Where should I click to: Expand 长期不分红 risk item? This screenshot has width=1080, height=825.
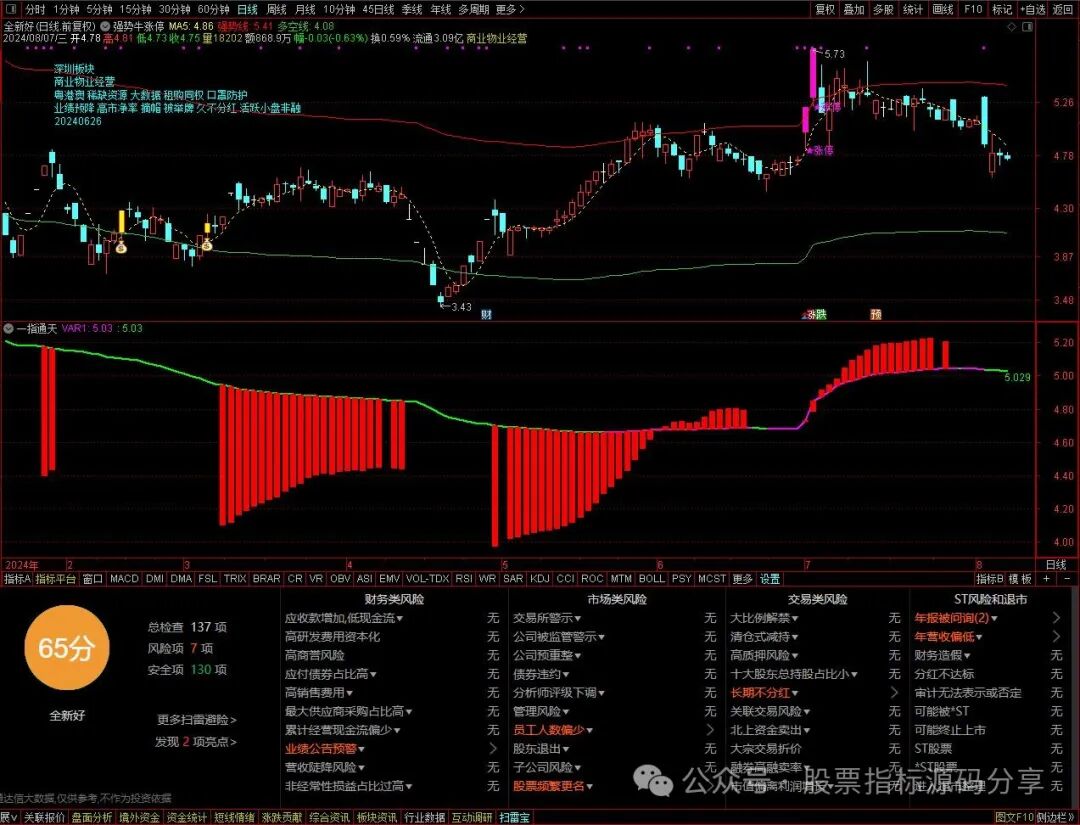pos(765,693)
